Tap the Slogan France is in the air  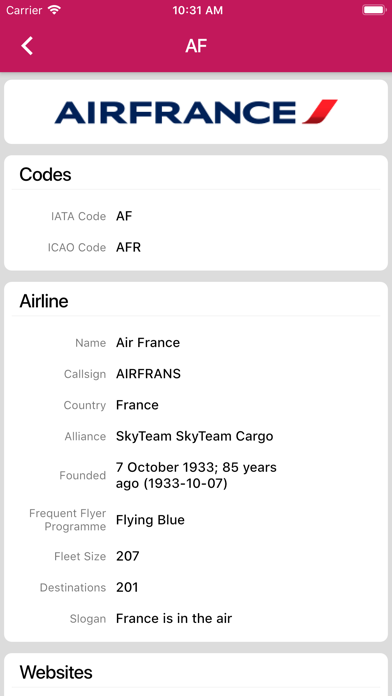pos(174,618)
